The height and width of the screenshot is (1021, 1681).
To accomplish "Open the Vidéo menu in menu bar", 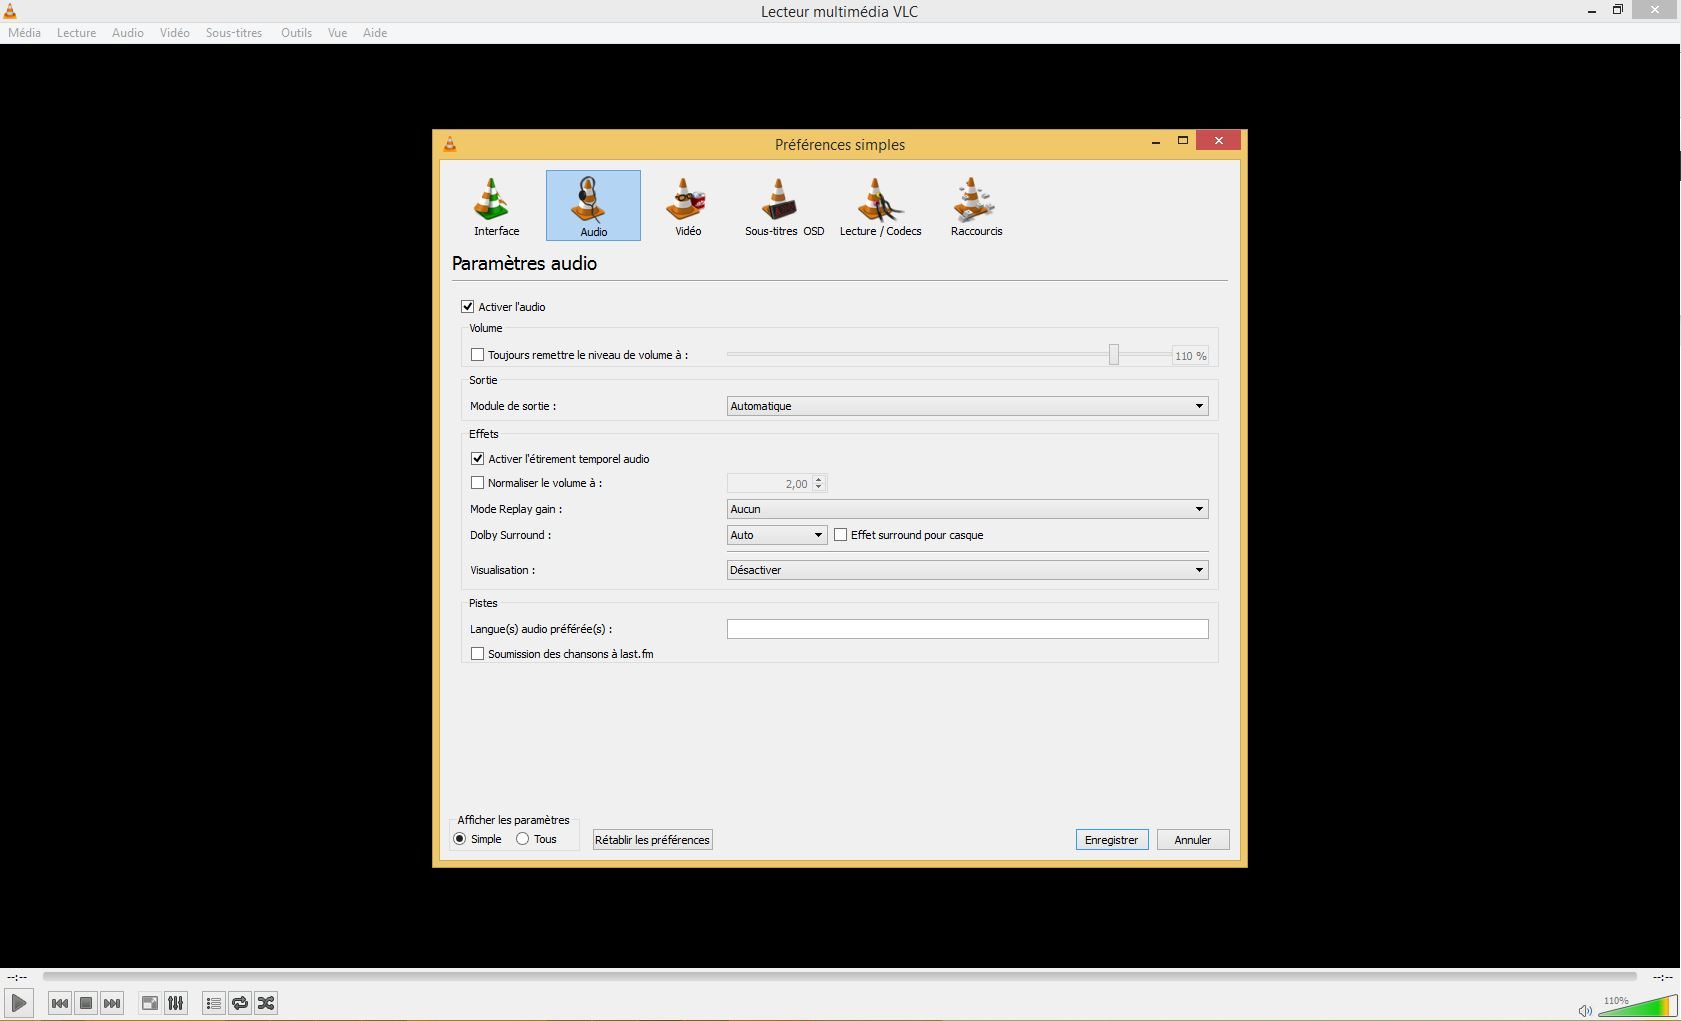I will [174, 33].
